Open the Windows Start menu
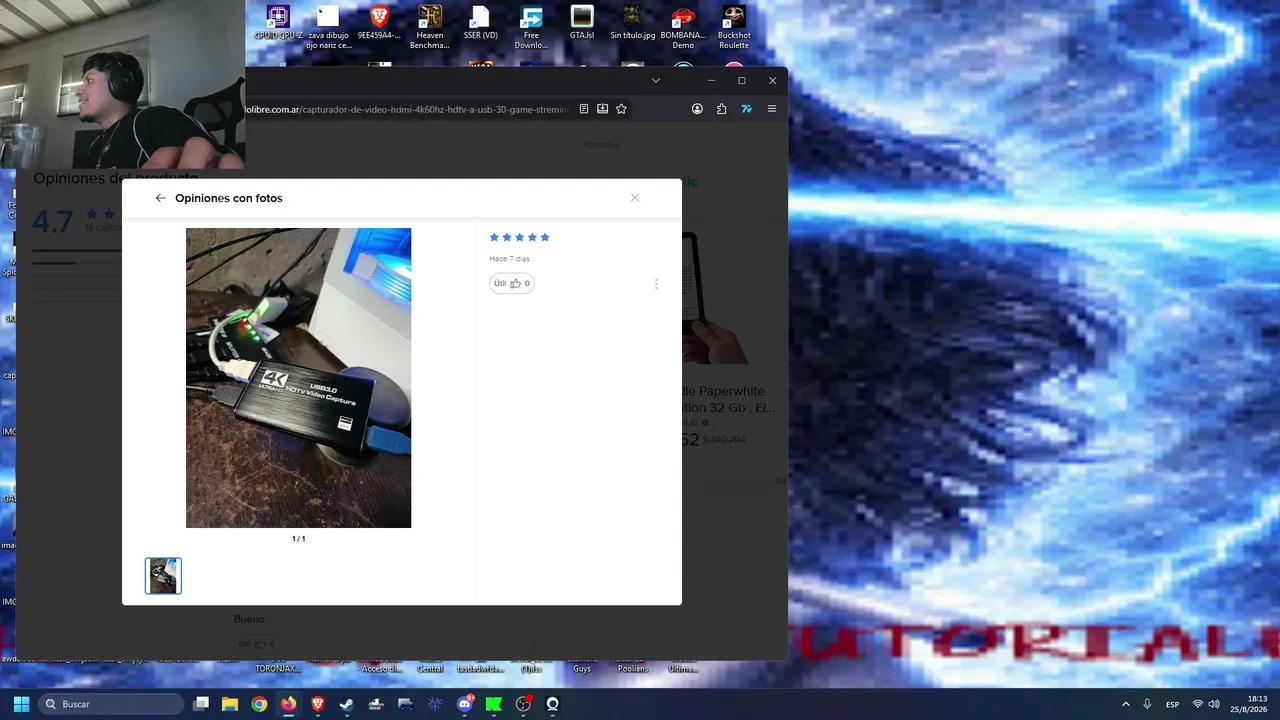Image resolution: width=1280 pixels, height=720 pixels. (21, 704)
